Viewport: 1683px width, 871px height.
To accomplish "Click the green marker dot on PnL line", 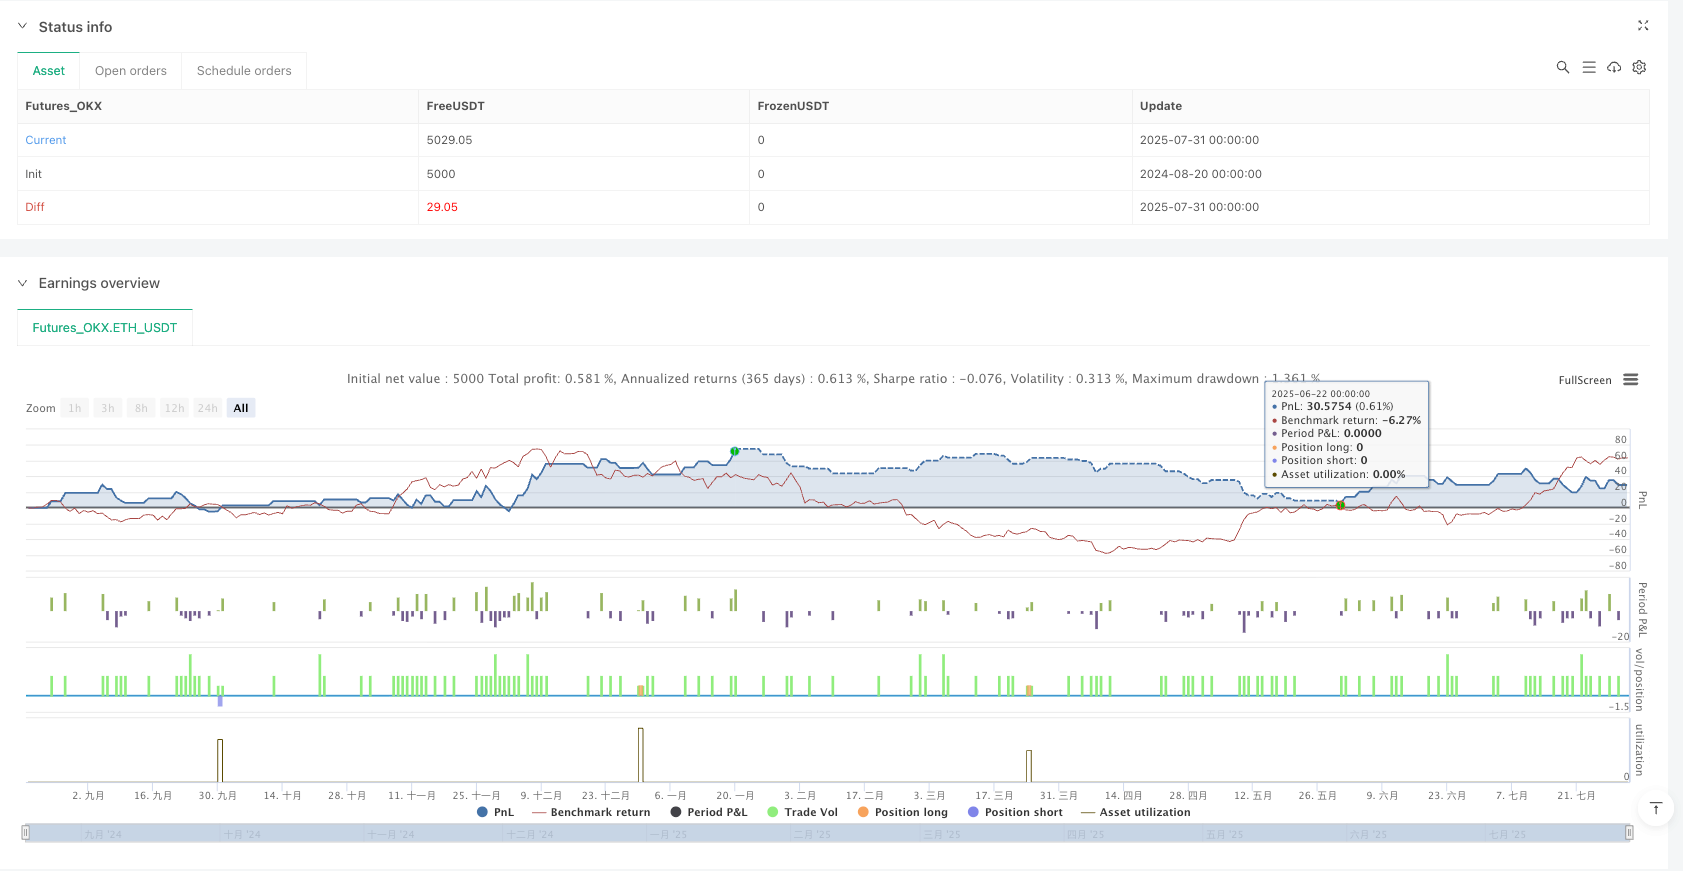I will (x=735, y=451).
